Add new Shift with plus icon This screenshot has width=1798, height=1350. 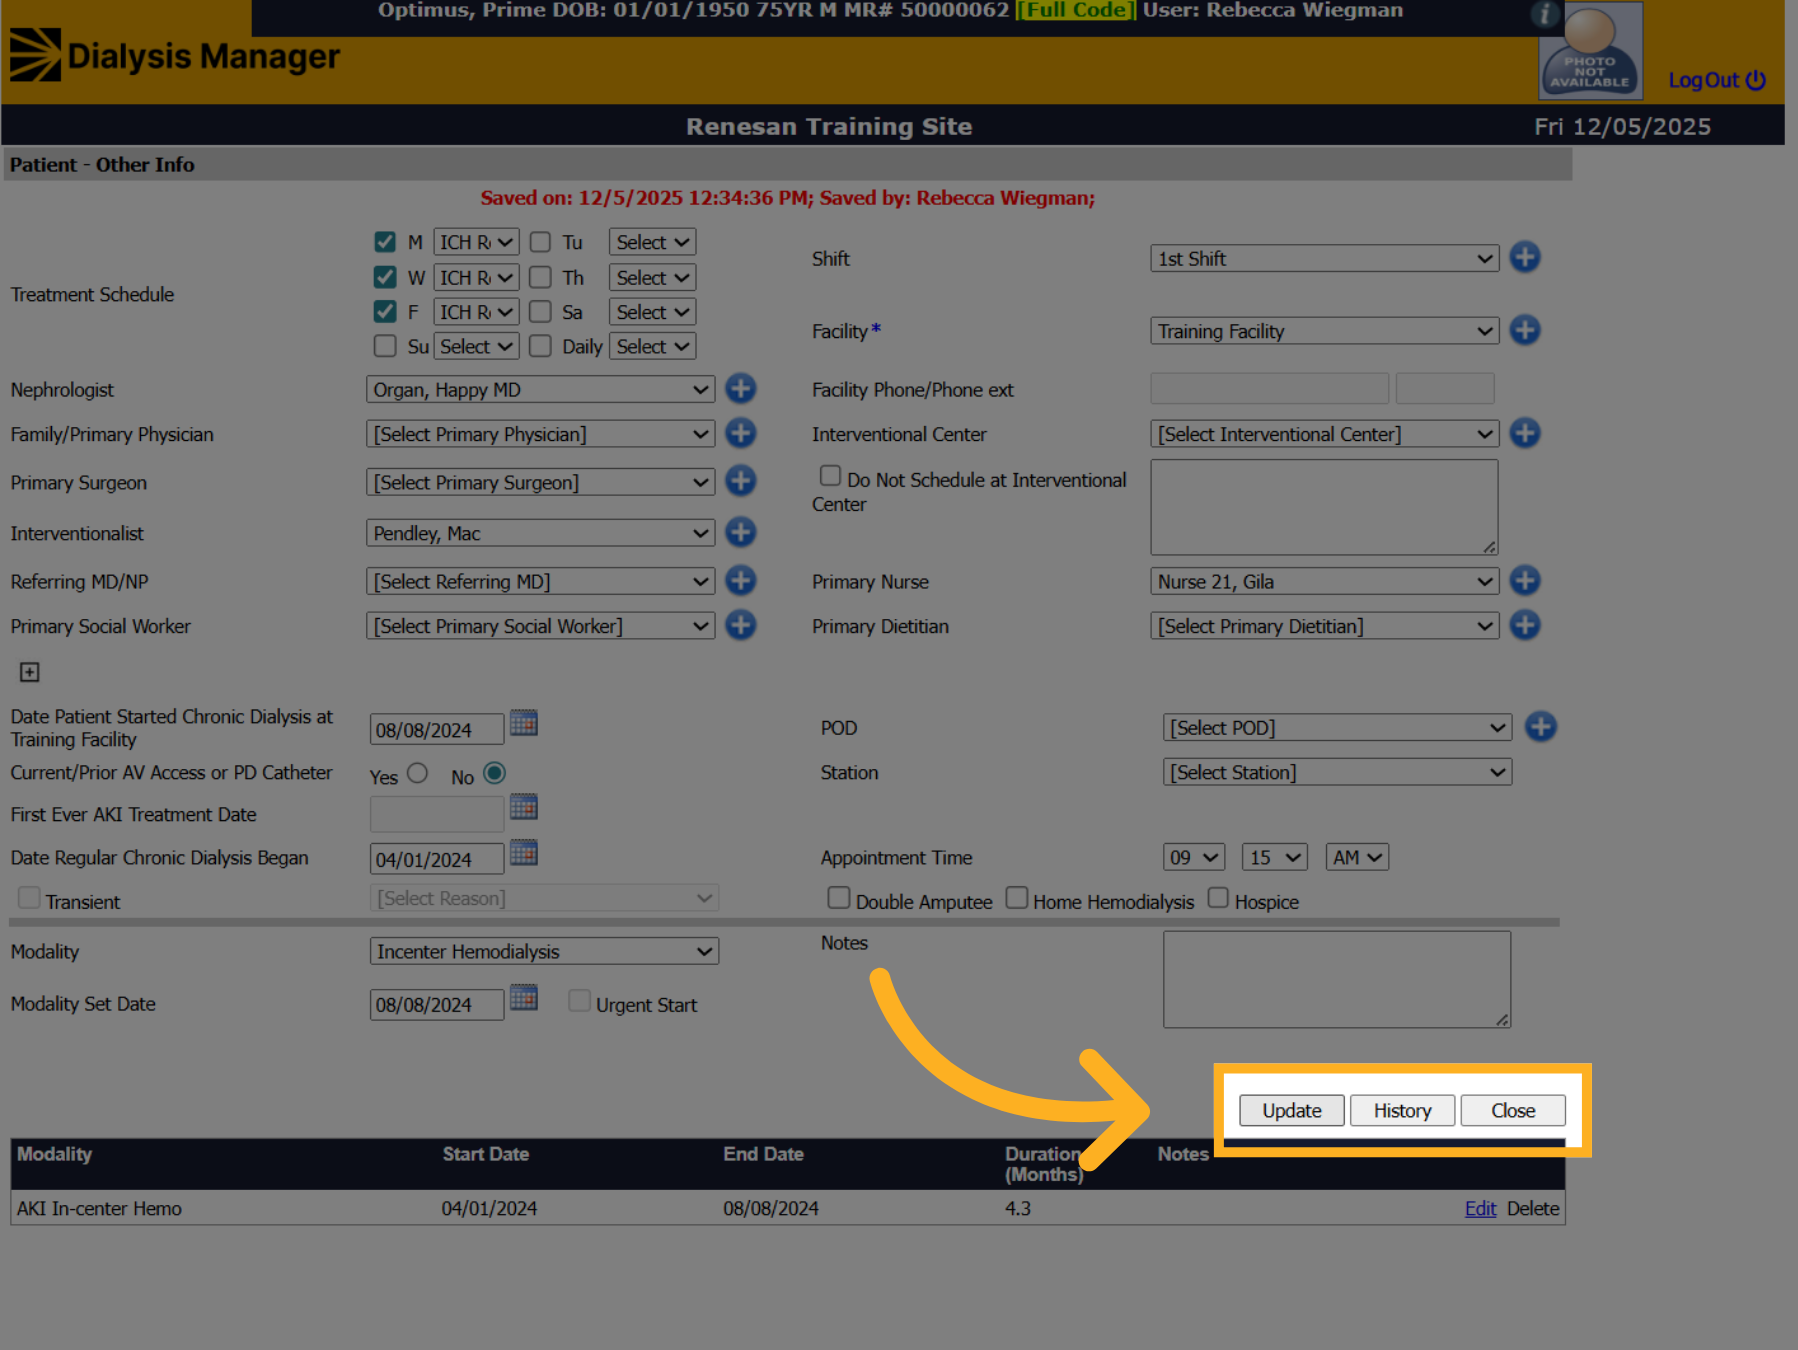pyautogui.click(x=1524, y=257)
